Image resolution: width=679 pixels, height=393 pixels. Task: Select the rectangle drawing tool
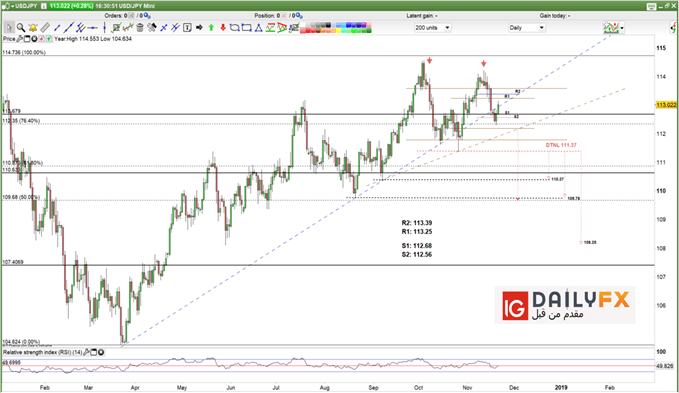tap(246, 28)
